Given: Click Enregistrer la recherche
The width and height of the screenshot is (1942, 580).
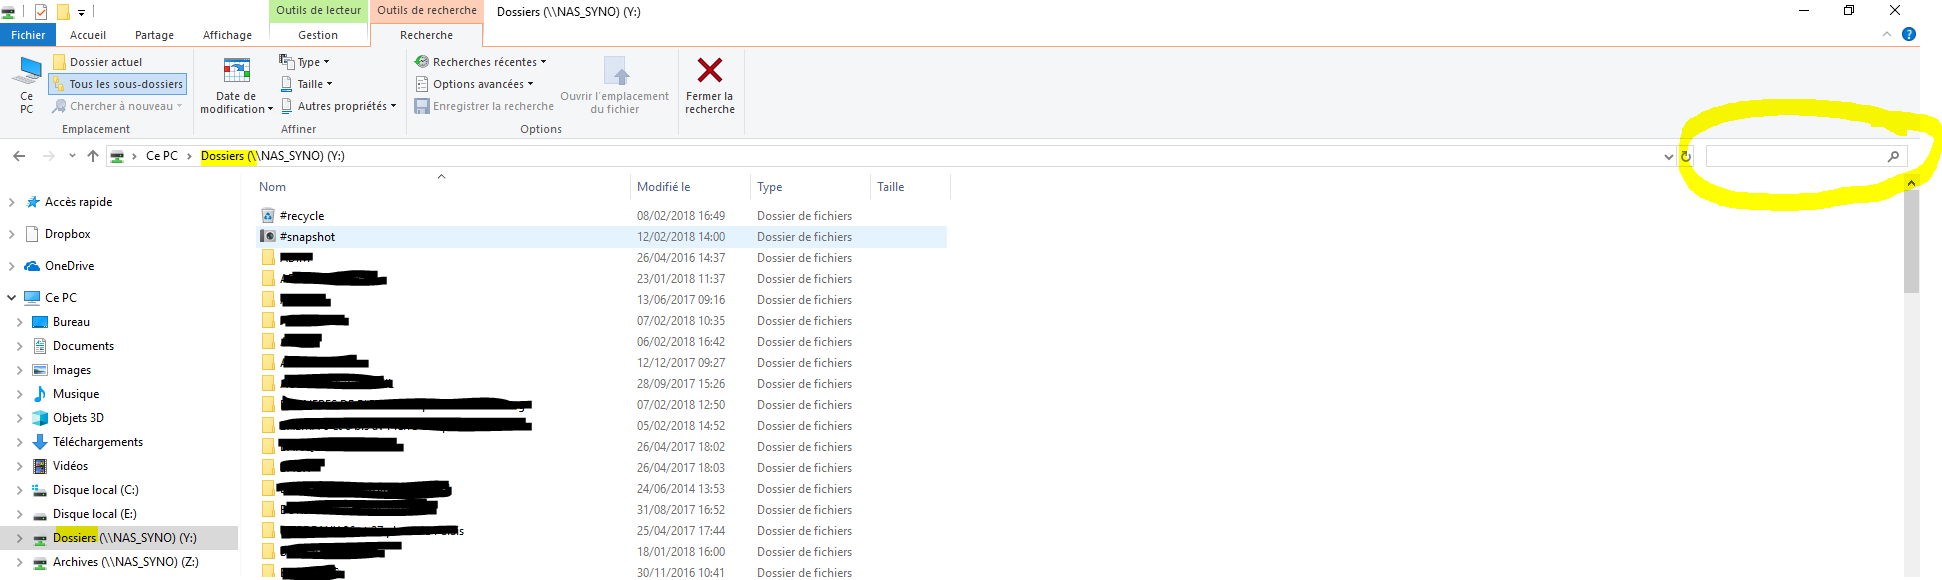Looking at the screenshot, I should click(484, 106).
